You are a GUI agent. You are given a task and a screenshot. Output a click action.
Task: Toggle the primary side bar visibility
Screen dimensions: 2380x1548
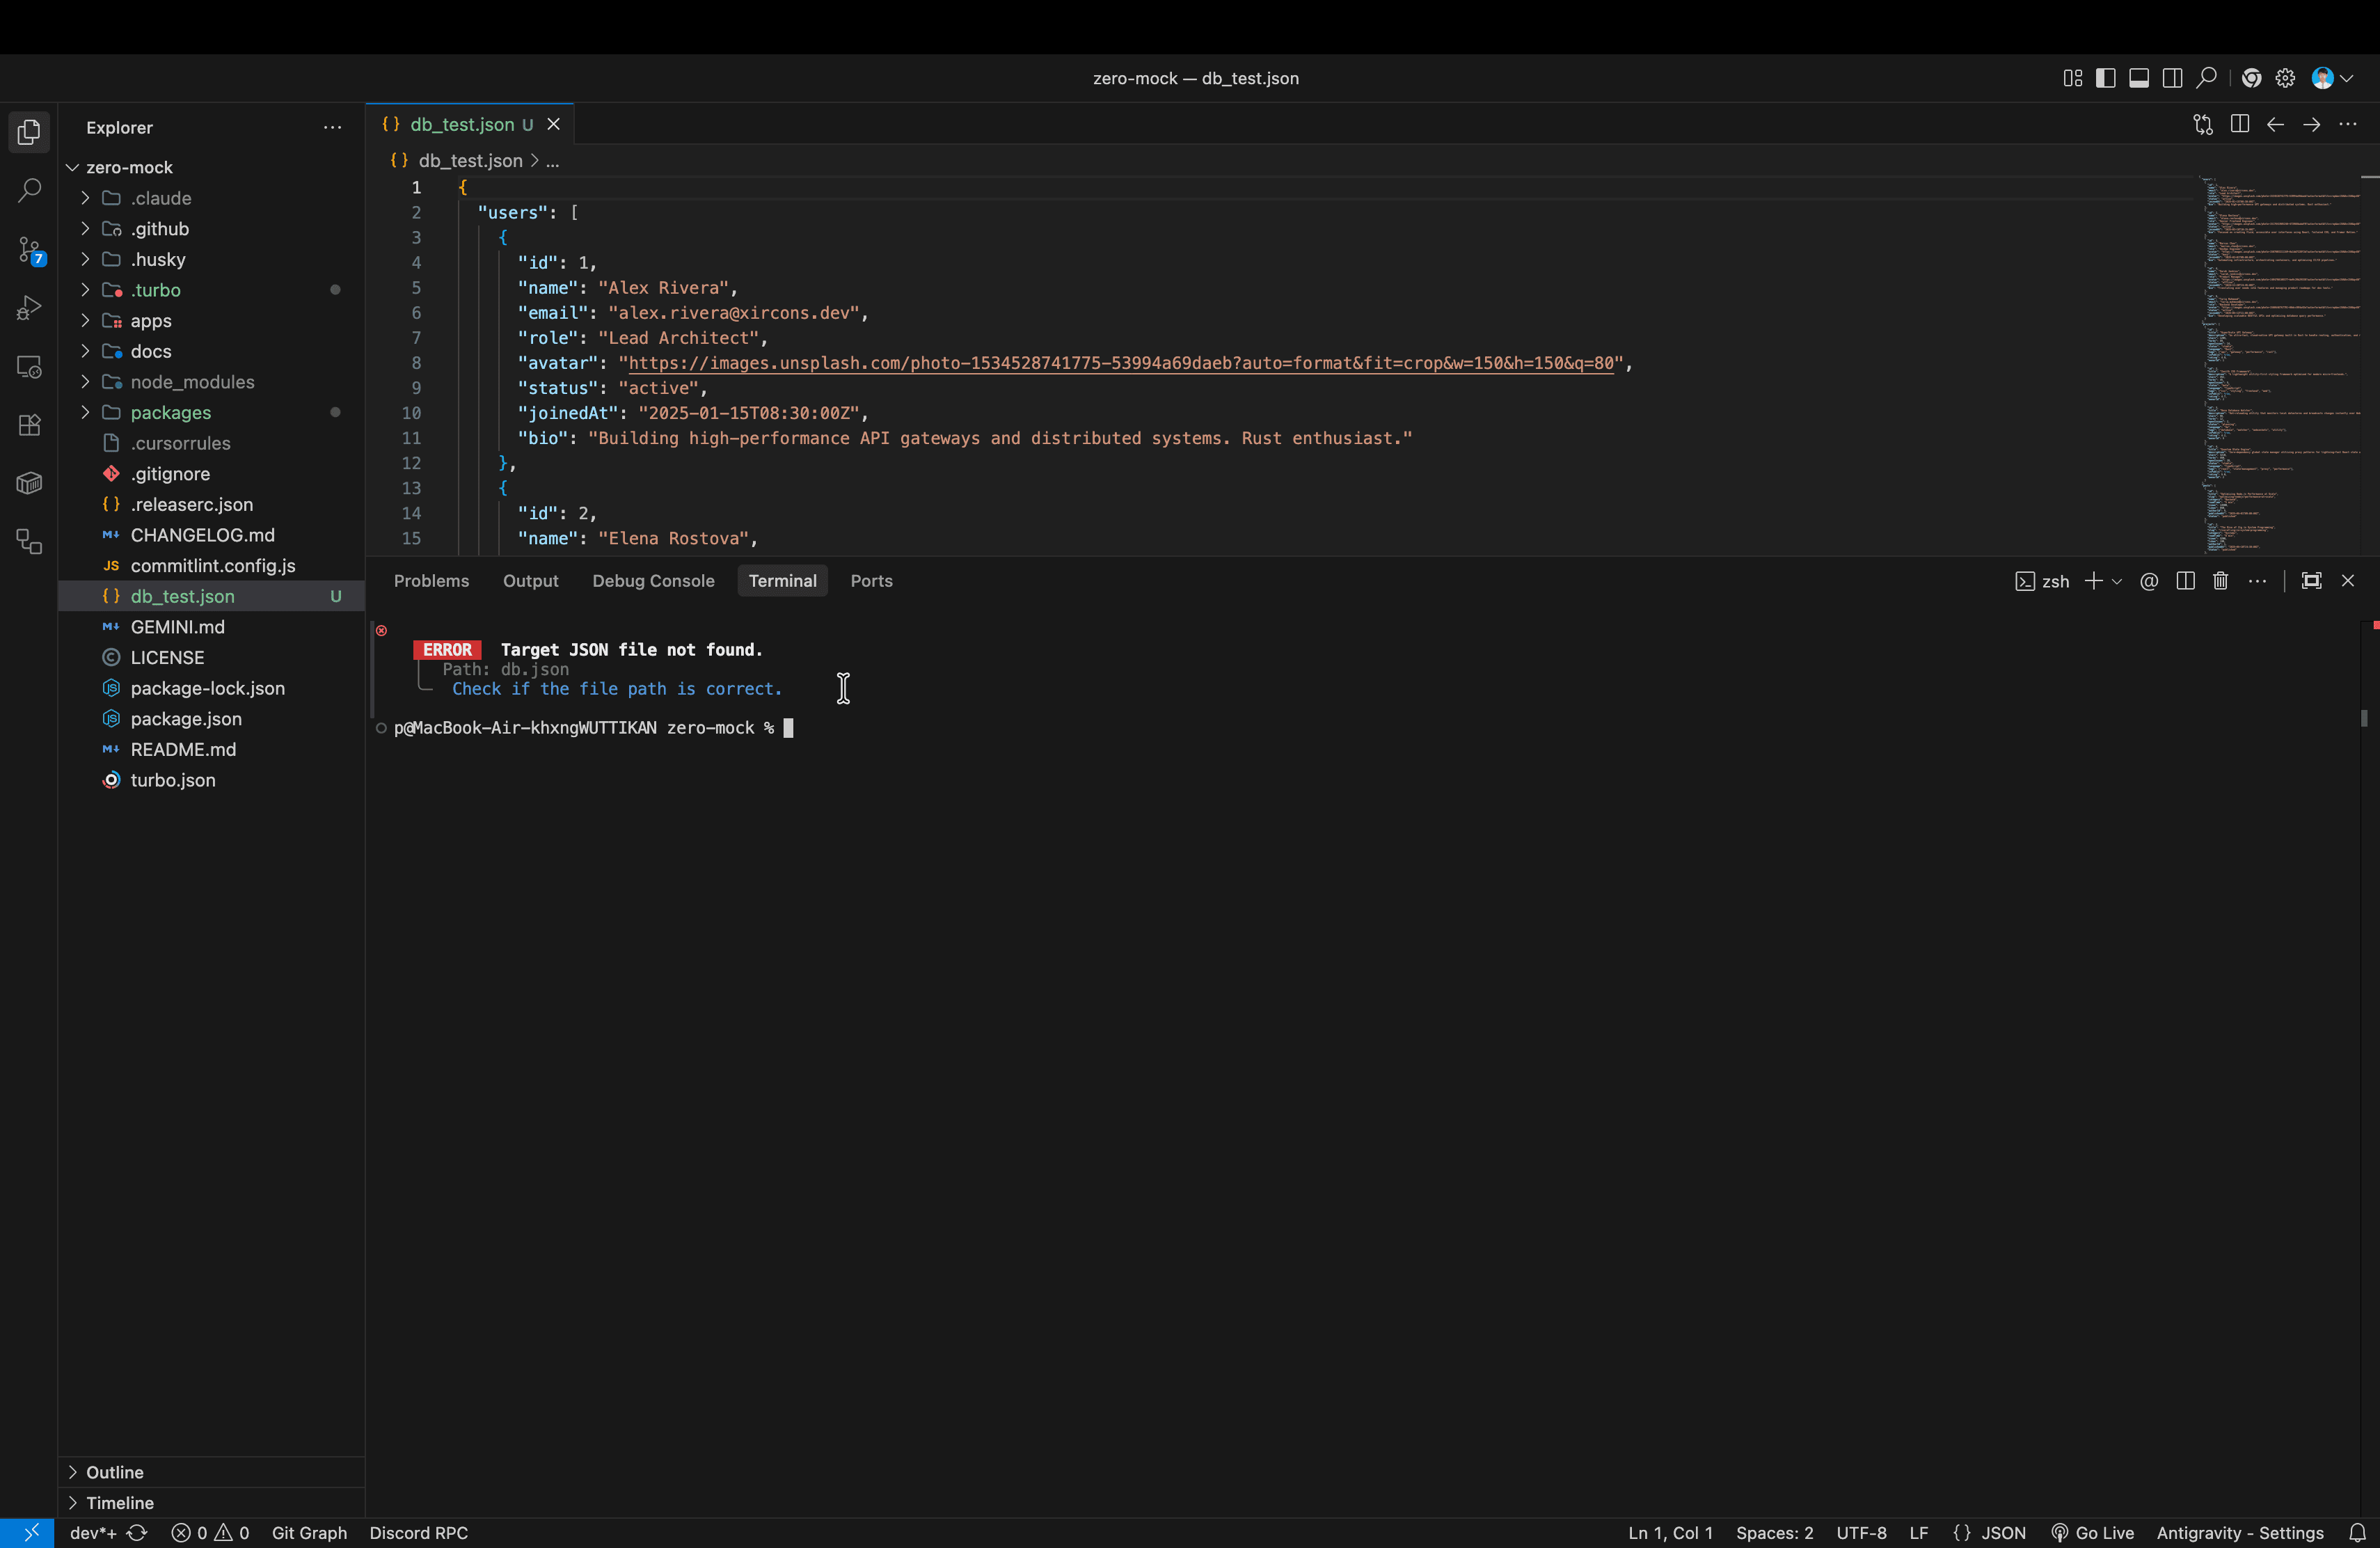pyautogui.click(x=2105, y=78)
